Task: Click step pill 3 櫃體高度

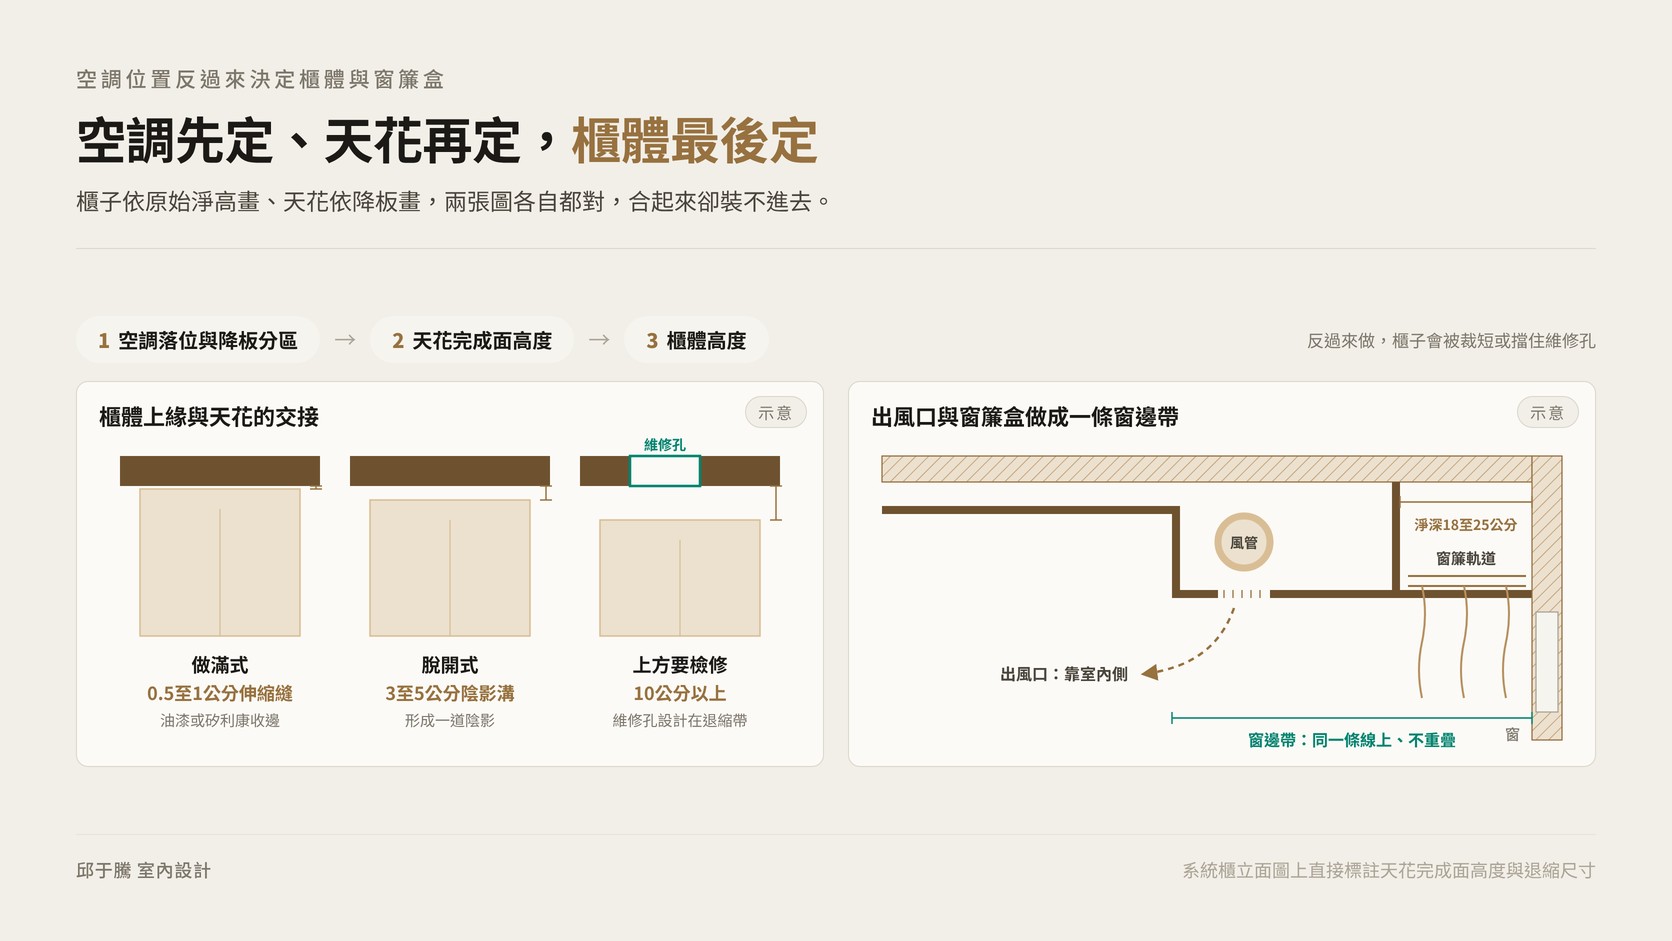Action: pos(696,340)
